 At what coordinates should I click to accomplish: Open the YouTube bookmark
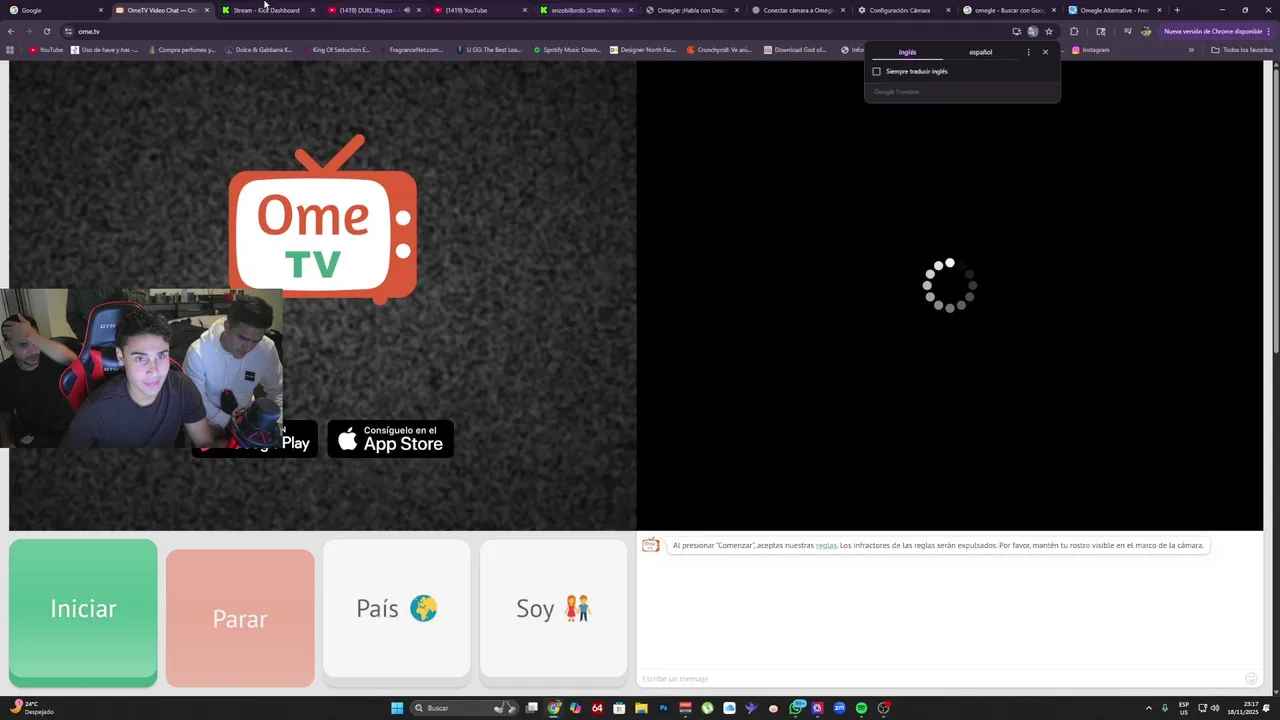(46, 50)
